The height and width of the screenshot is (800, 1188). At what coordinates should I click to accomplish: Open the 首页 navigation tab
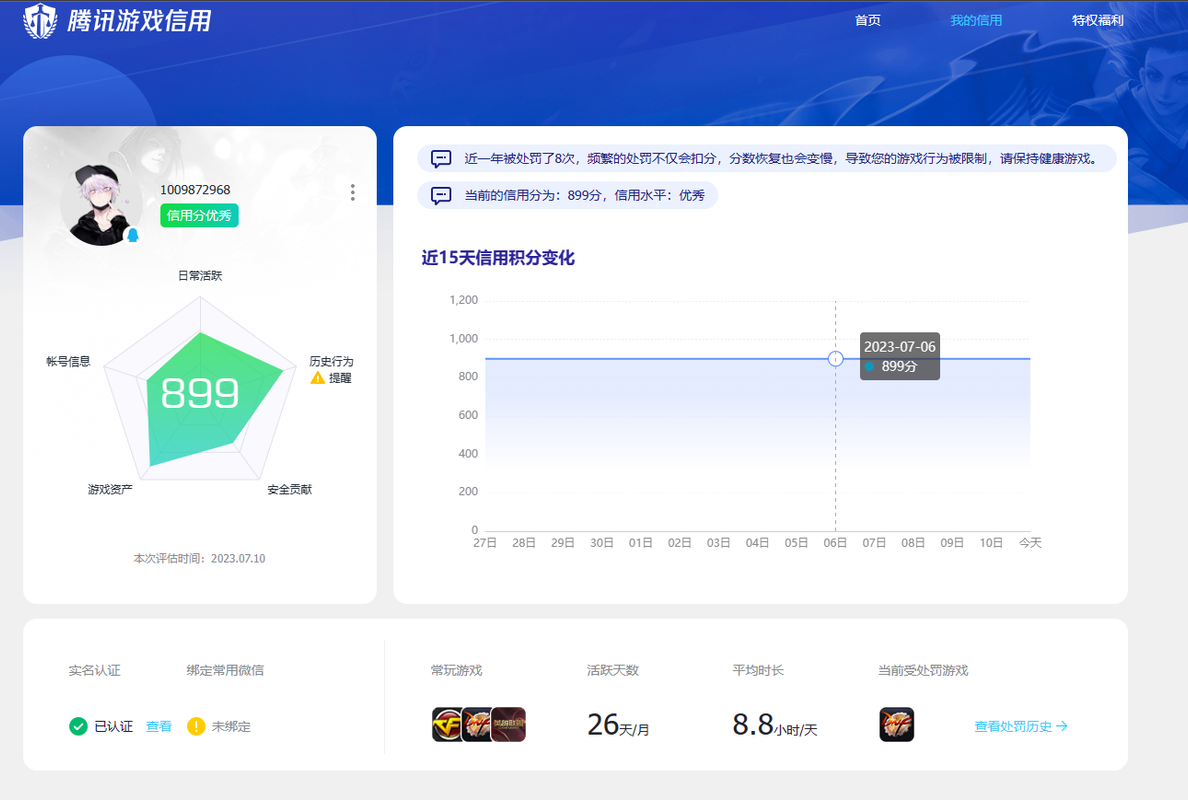coord(868,20)
